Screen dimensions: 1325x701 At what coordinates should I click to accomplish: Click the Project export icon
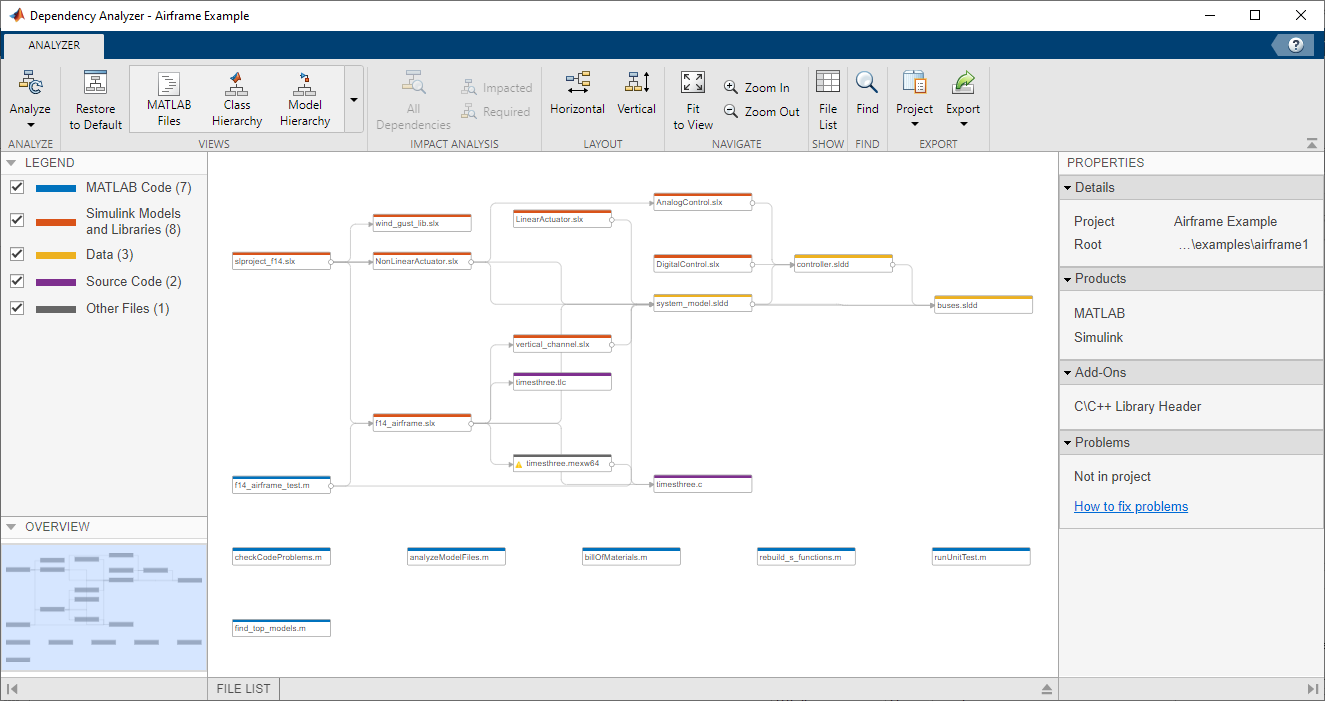coord(914,83)
